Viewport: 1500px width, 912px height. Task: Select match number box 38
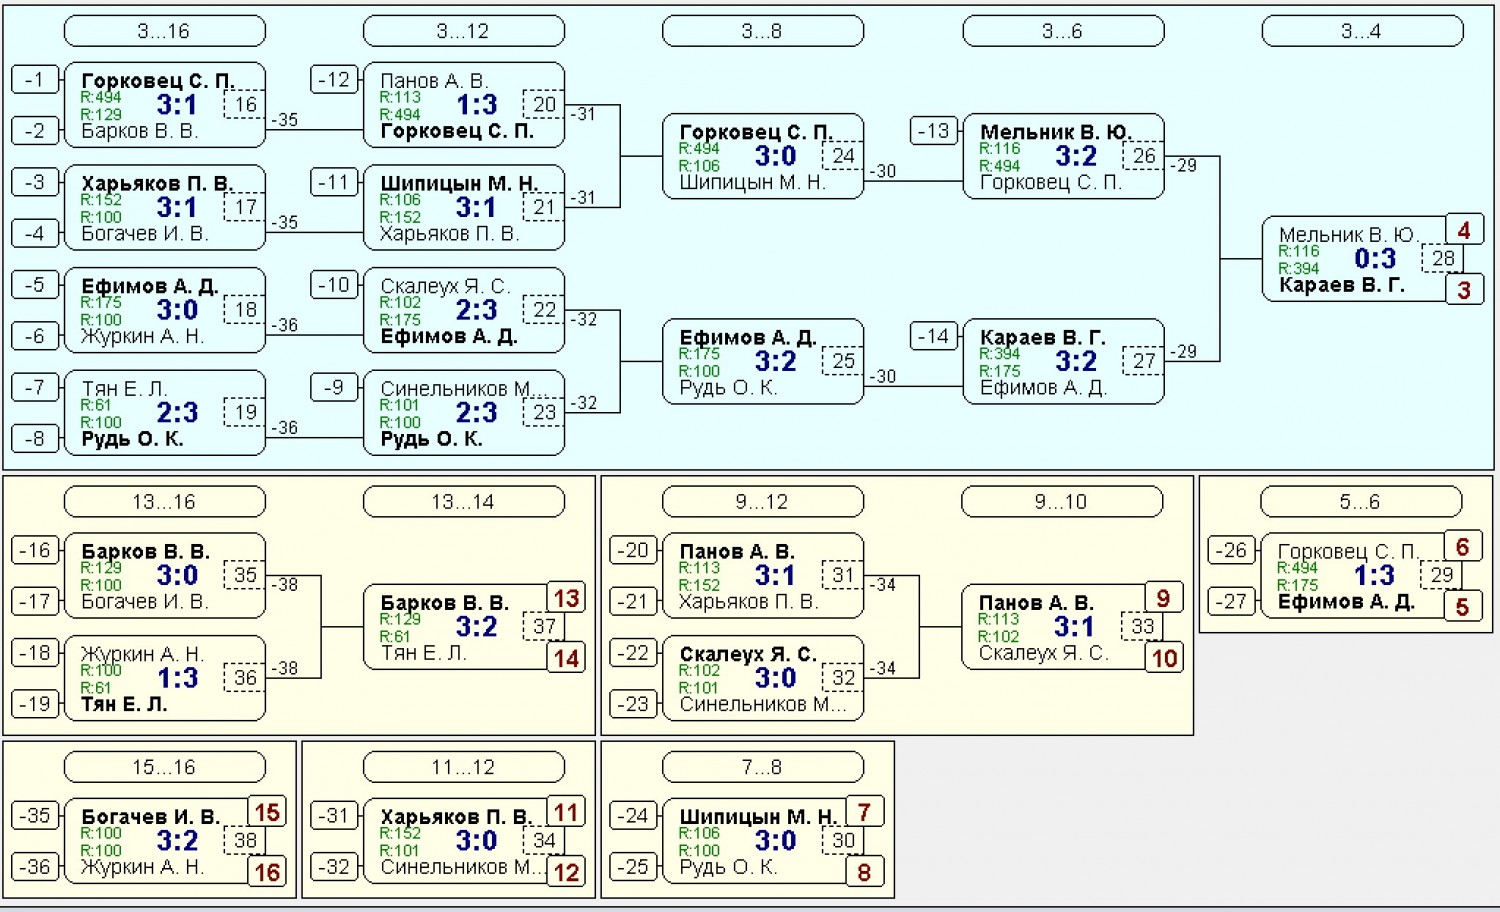coord(245,840)
